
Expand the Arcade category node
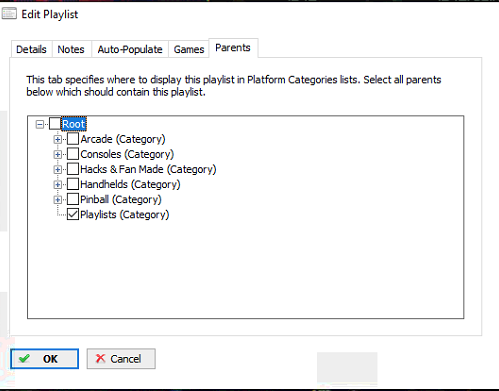[x=58, y=139]
